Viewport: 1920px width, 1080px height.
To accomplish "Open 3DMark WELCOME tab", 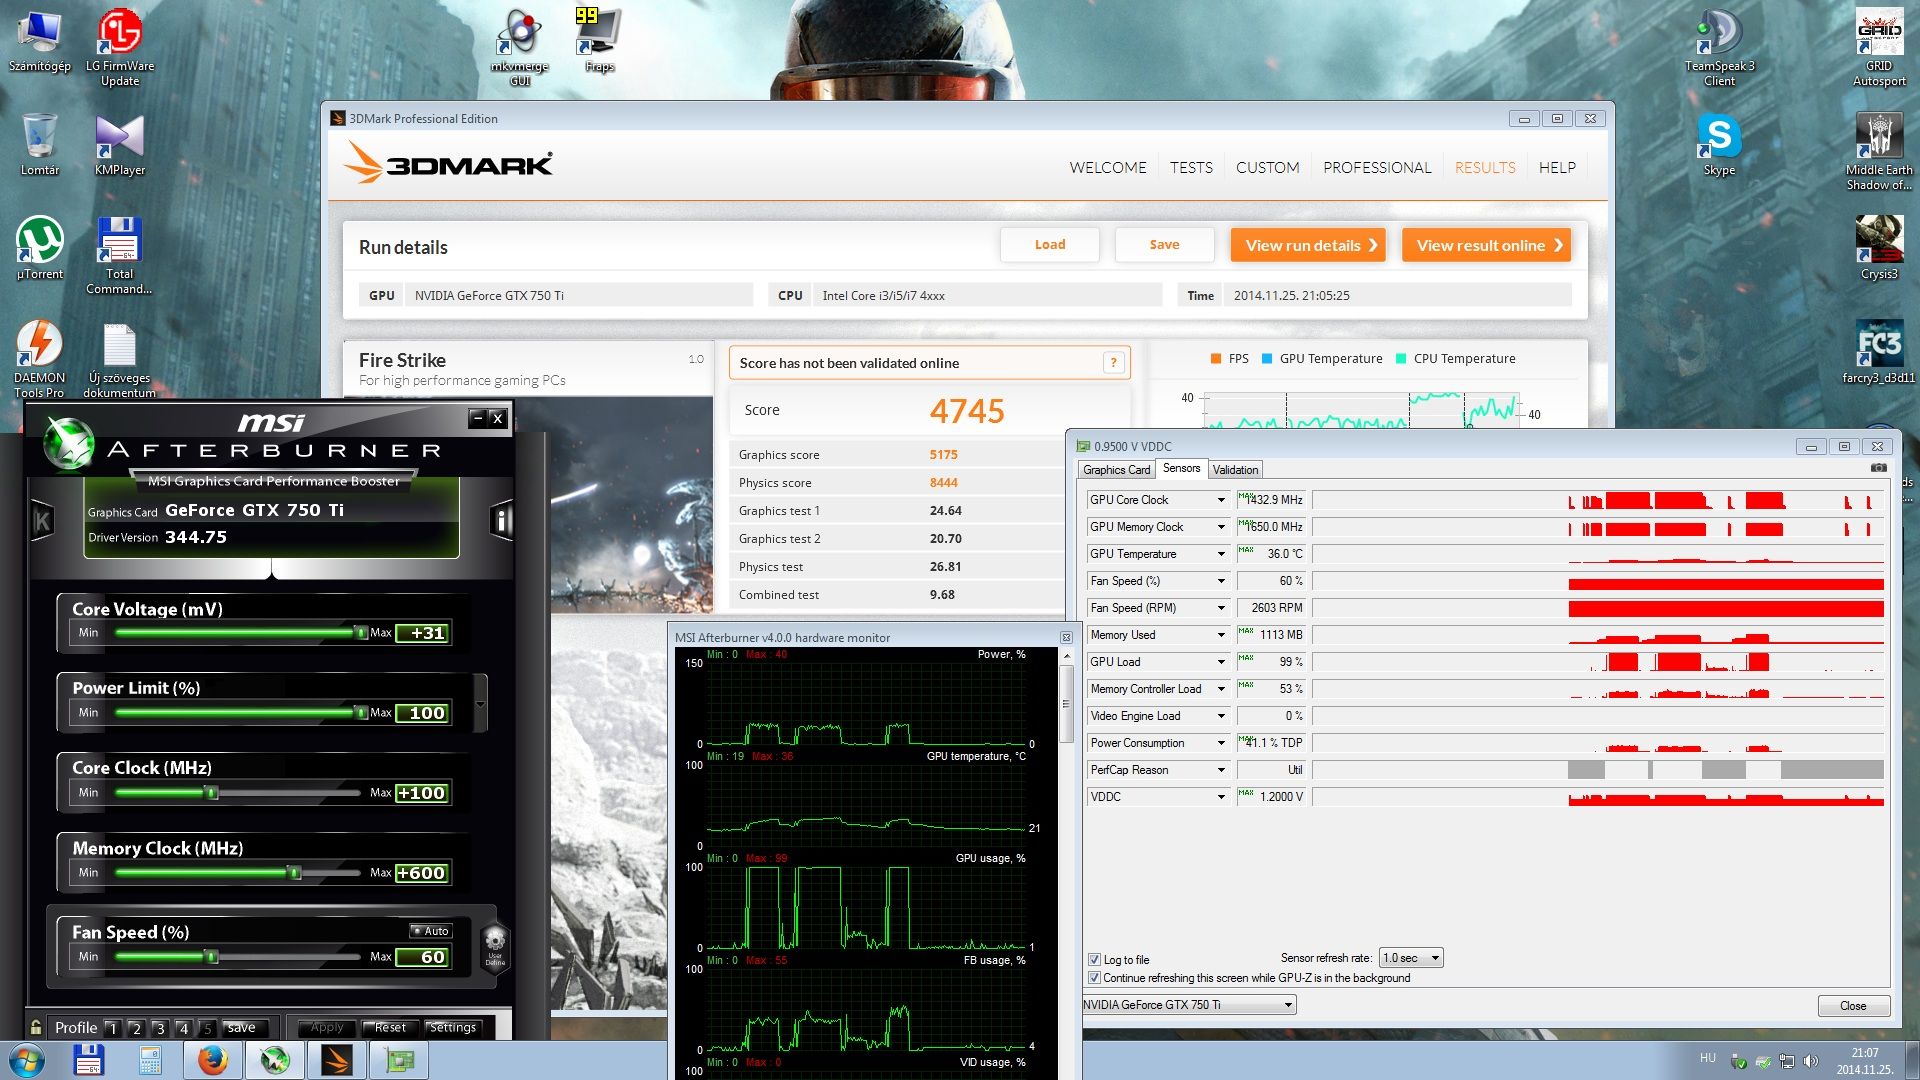I will (x=1107, y=168).
